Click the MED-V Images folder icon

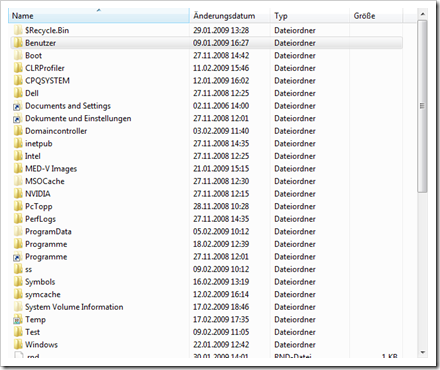click(x=18, y=169)
